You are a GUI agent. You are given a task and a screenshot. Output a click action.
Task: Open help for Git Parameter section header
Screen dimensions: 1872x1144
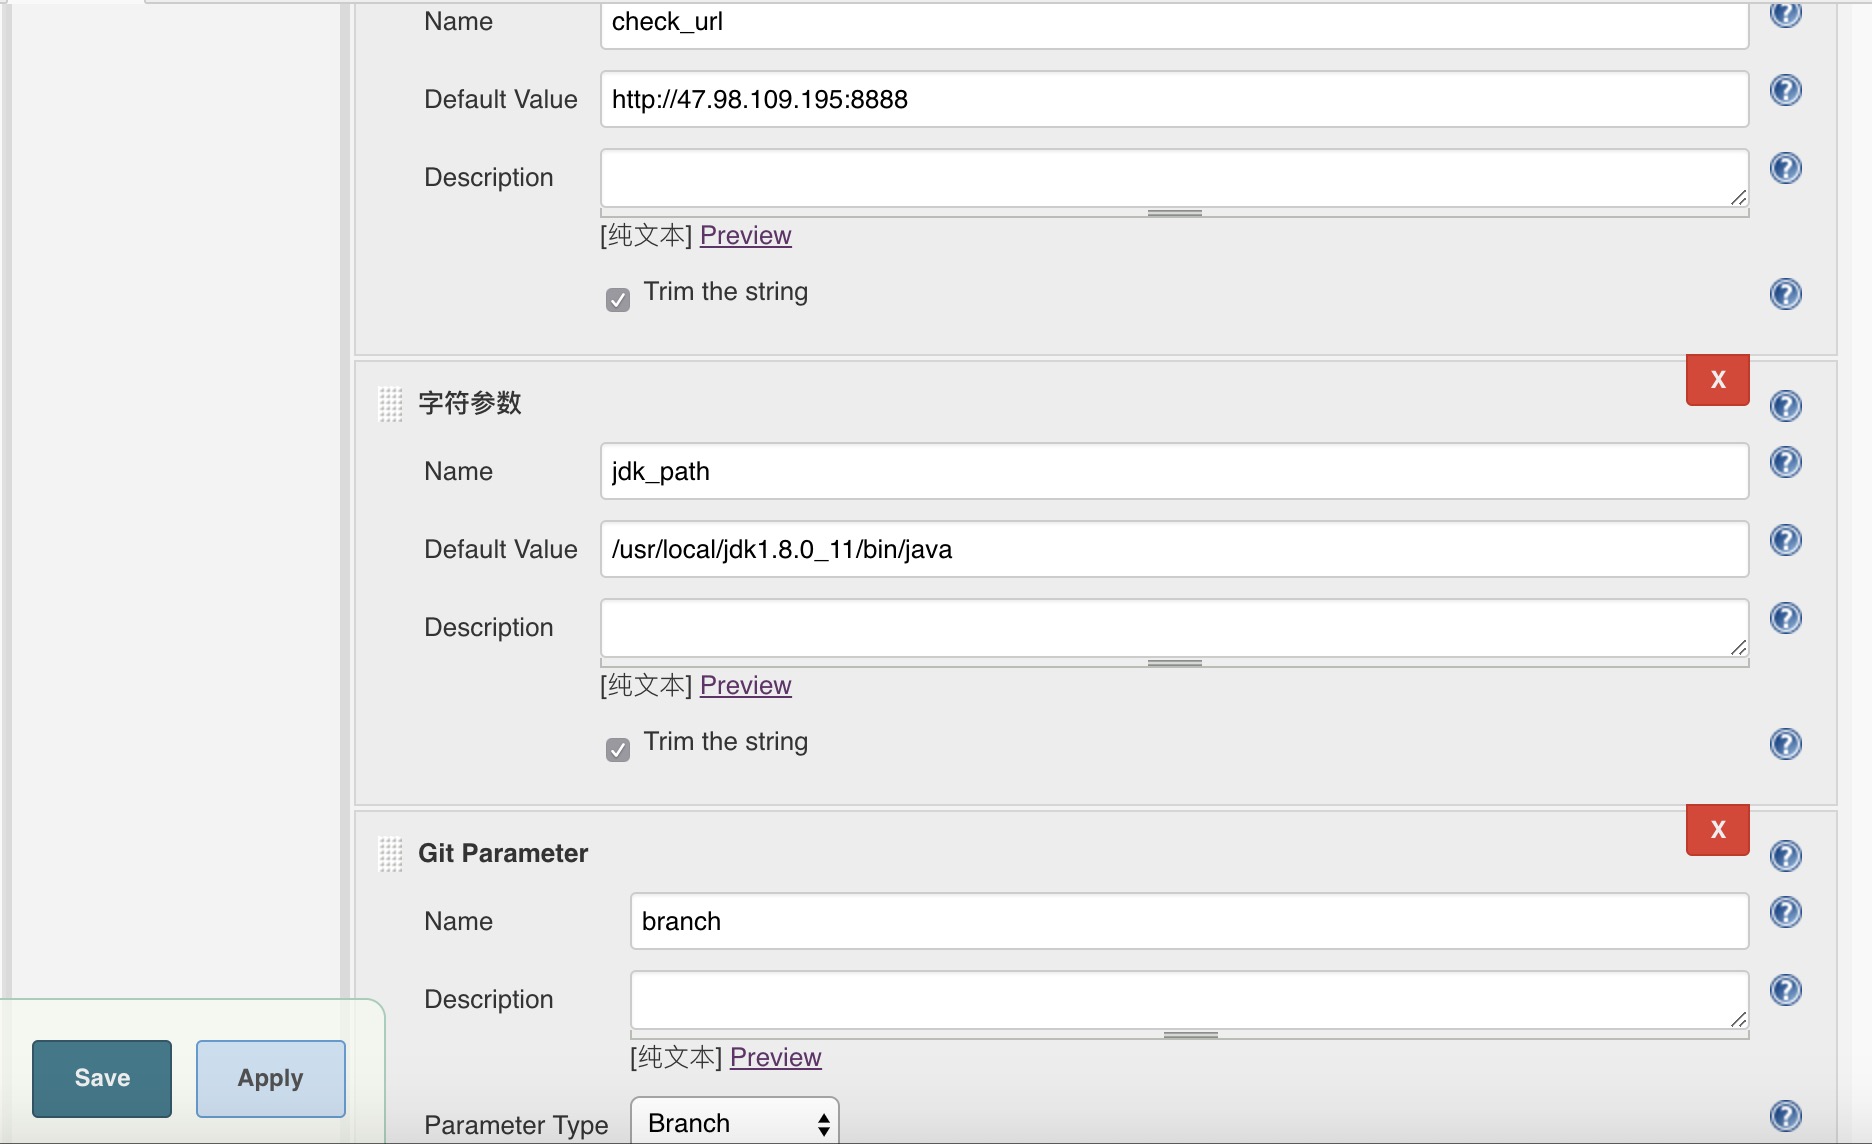pyautogui.click(x=1785, y=856)
